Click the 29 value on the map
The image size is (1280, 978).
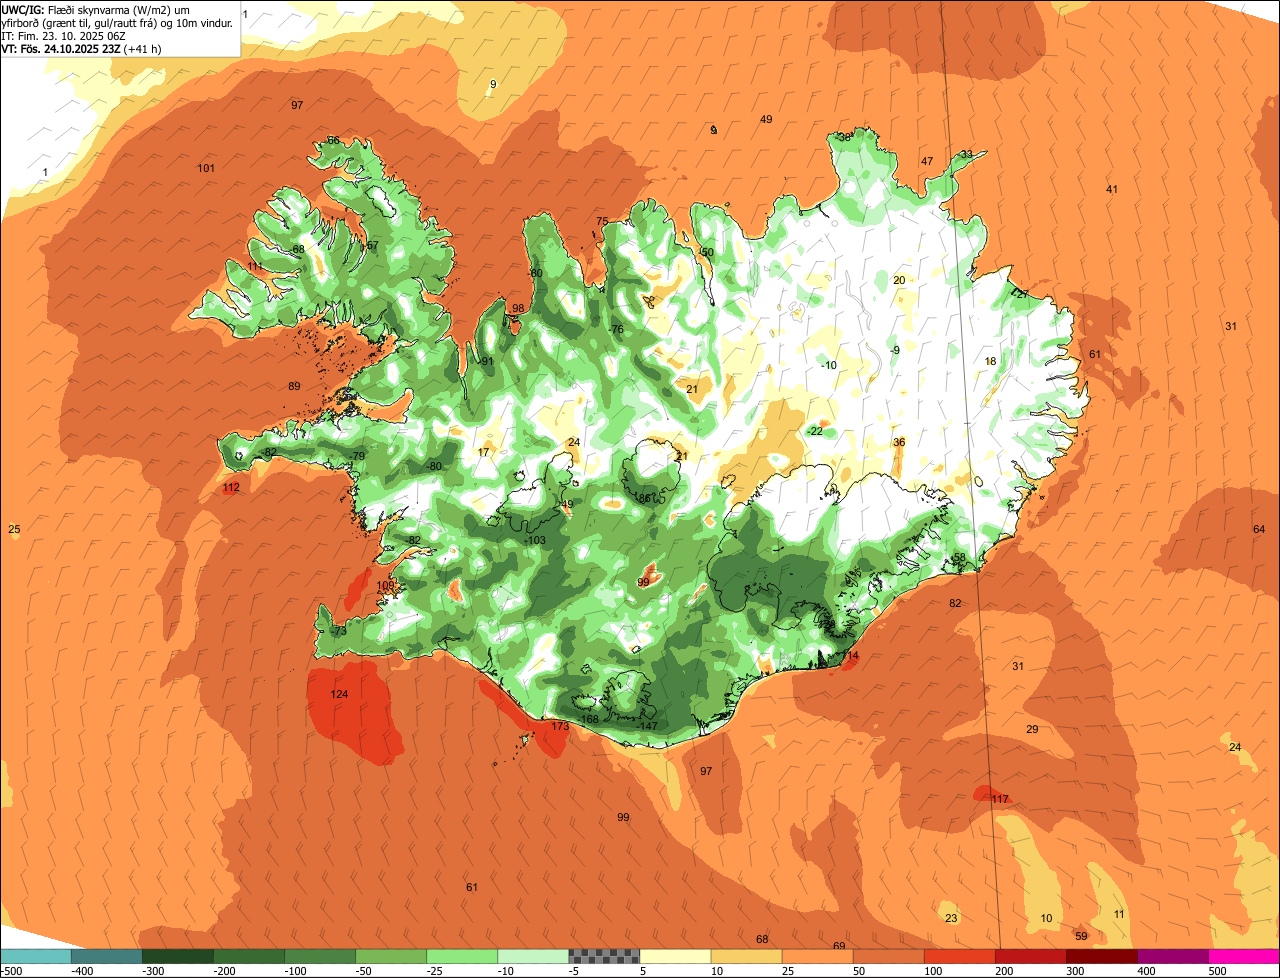pos(1032,729)
